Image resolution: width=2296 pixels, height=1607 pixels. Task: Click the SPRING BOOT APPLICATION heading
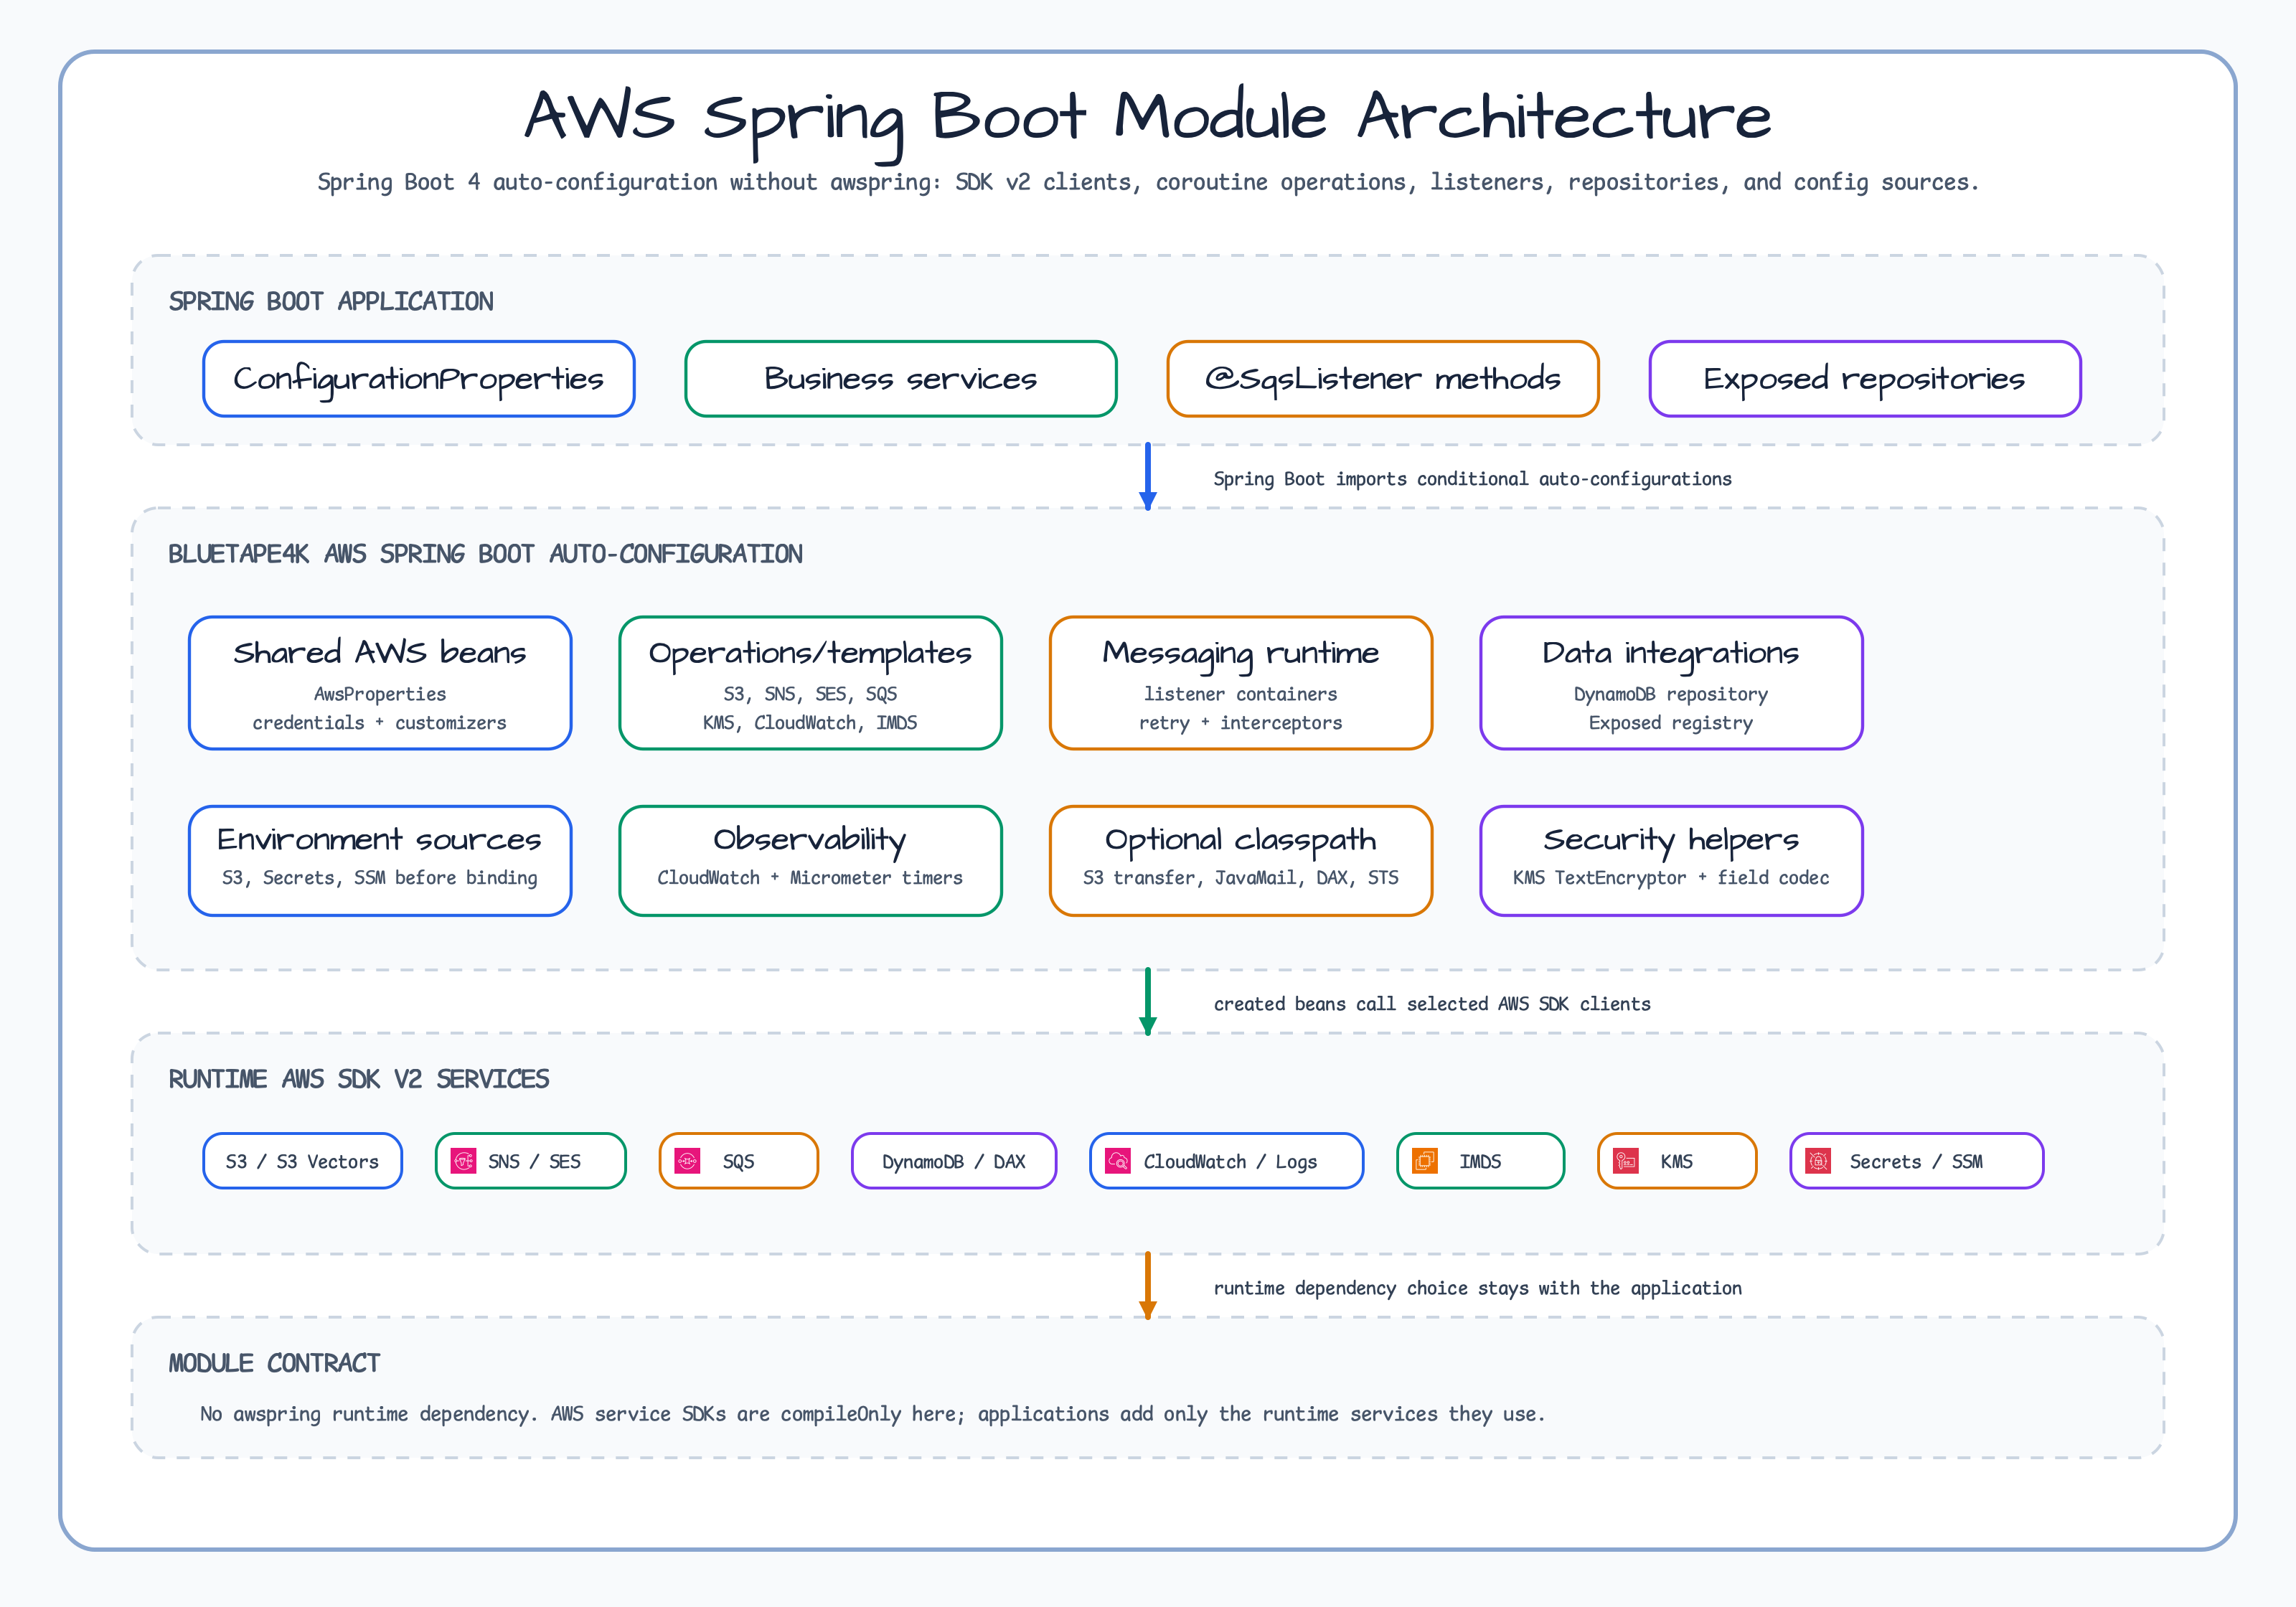331,302
